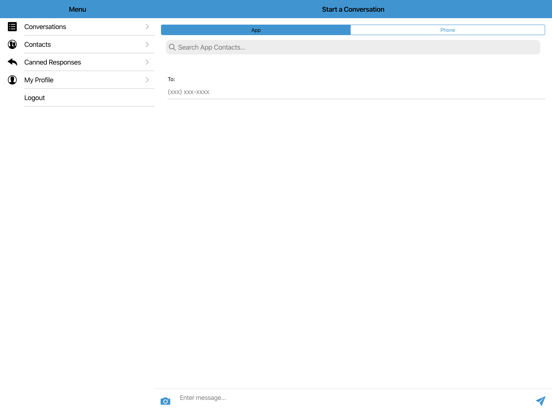Open Canned Responses via its chevron
This screenshot has height=414, width=552.
pyautogui.click(x=147, y=62)
